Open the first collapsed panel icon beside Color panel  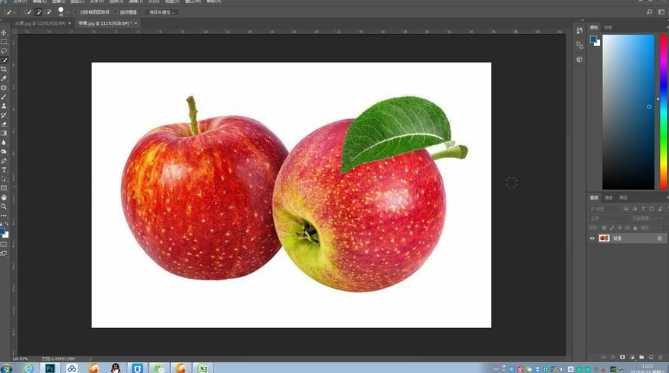579,30
